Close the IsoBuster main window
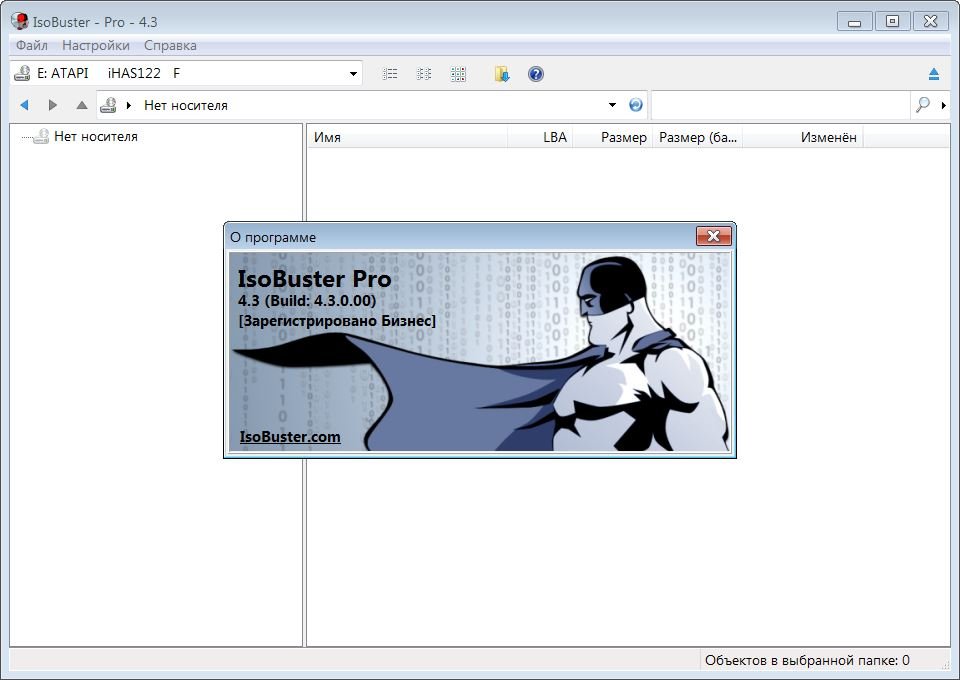 coord(931,21)
